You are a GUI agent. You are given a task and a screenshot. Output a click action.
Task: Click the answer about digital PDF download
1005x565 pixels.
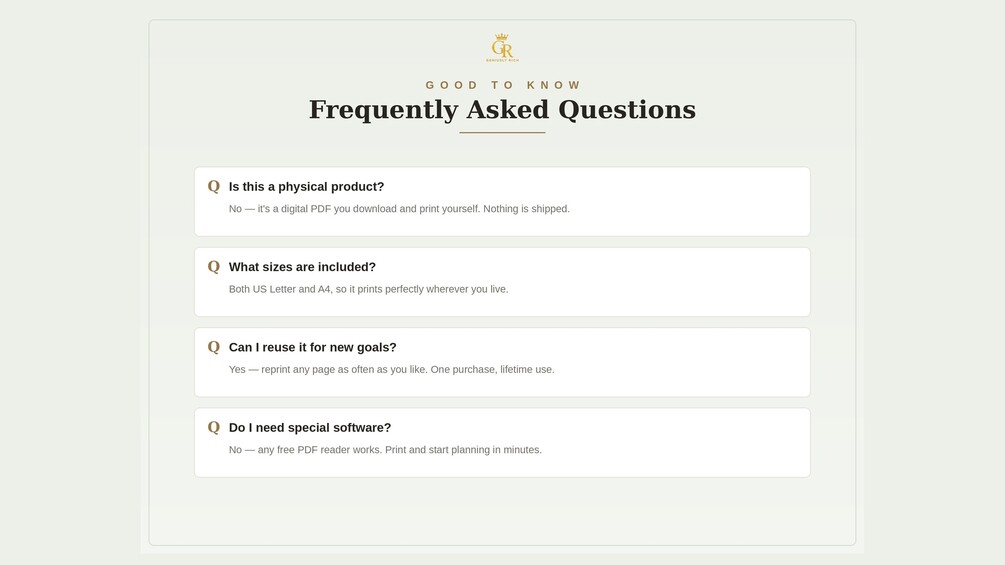(399, 209)
